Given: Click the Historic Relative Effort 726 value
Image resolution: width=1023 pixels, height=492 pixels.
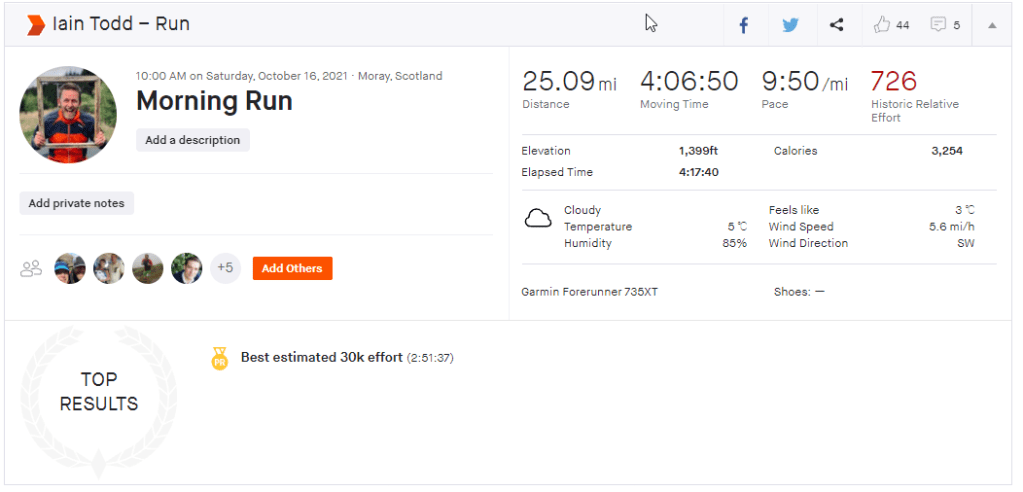Looking at the screenshot, I should click(893, 81).
